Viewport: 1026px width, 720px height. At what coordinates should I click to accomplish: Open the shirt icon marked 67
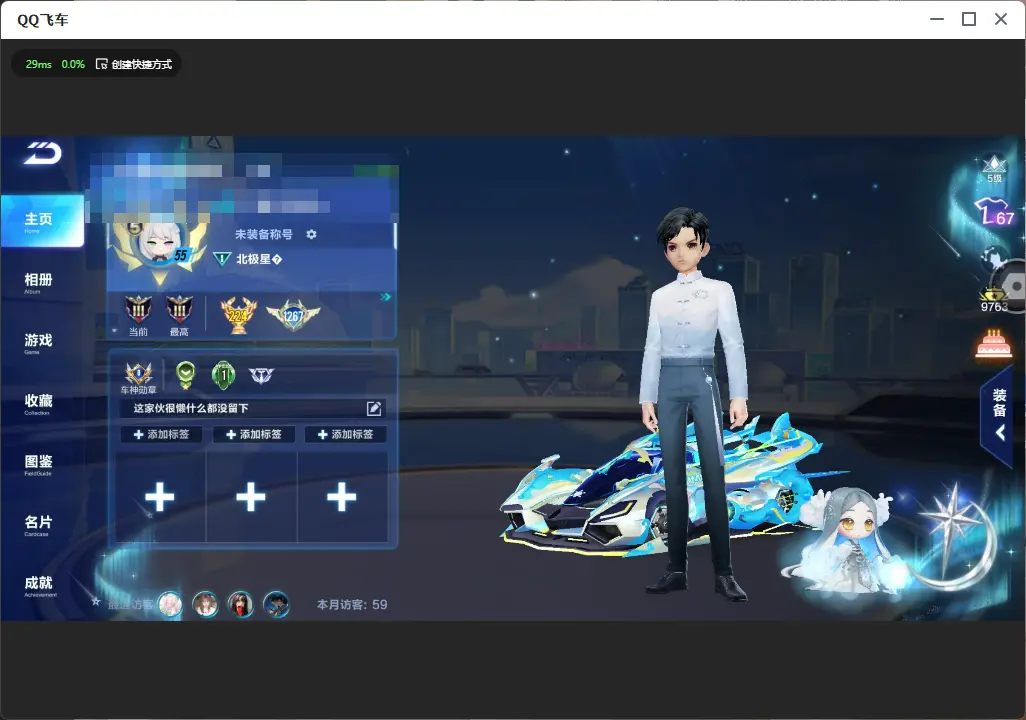(995, 212)
